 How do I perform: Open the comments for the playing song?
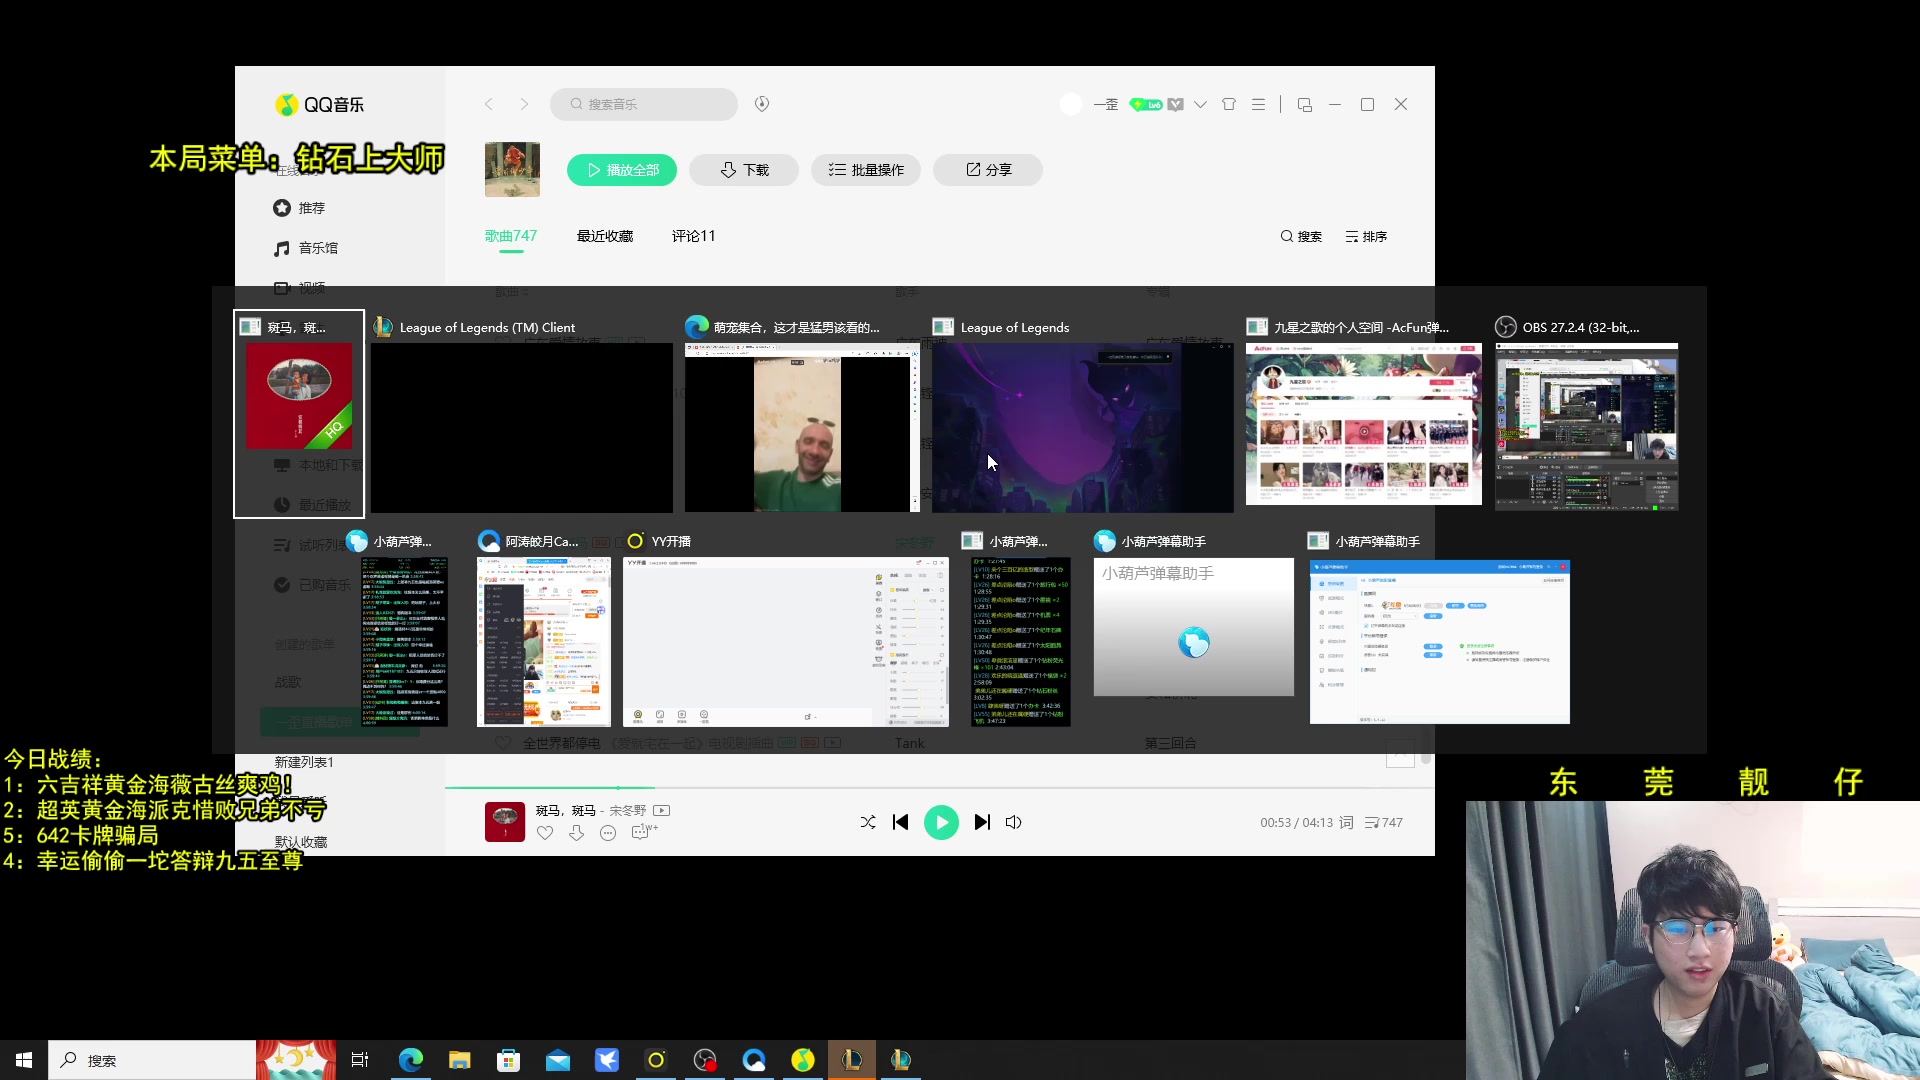641,833
